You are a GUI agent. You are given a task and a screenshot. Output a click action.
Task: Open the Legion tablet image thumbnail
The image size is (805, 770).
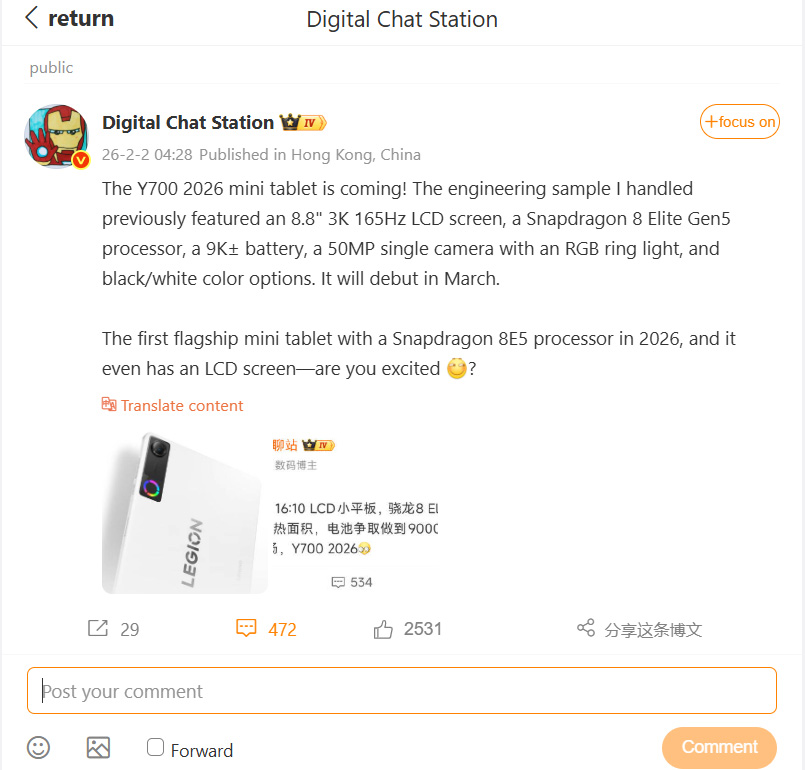[x=185, y=513]
